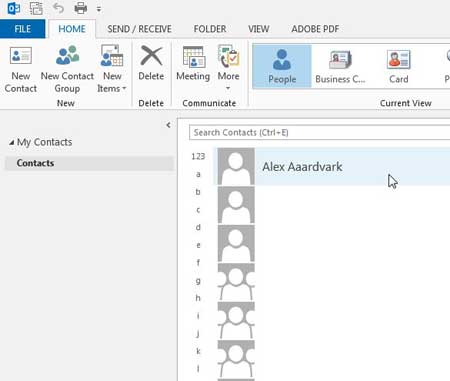The width and height of the screenshot is (450, 381).
Task: Switch to Business Card view
Action: pos(340,67)
